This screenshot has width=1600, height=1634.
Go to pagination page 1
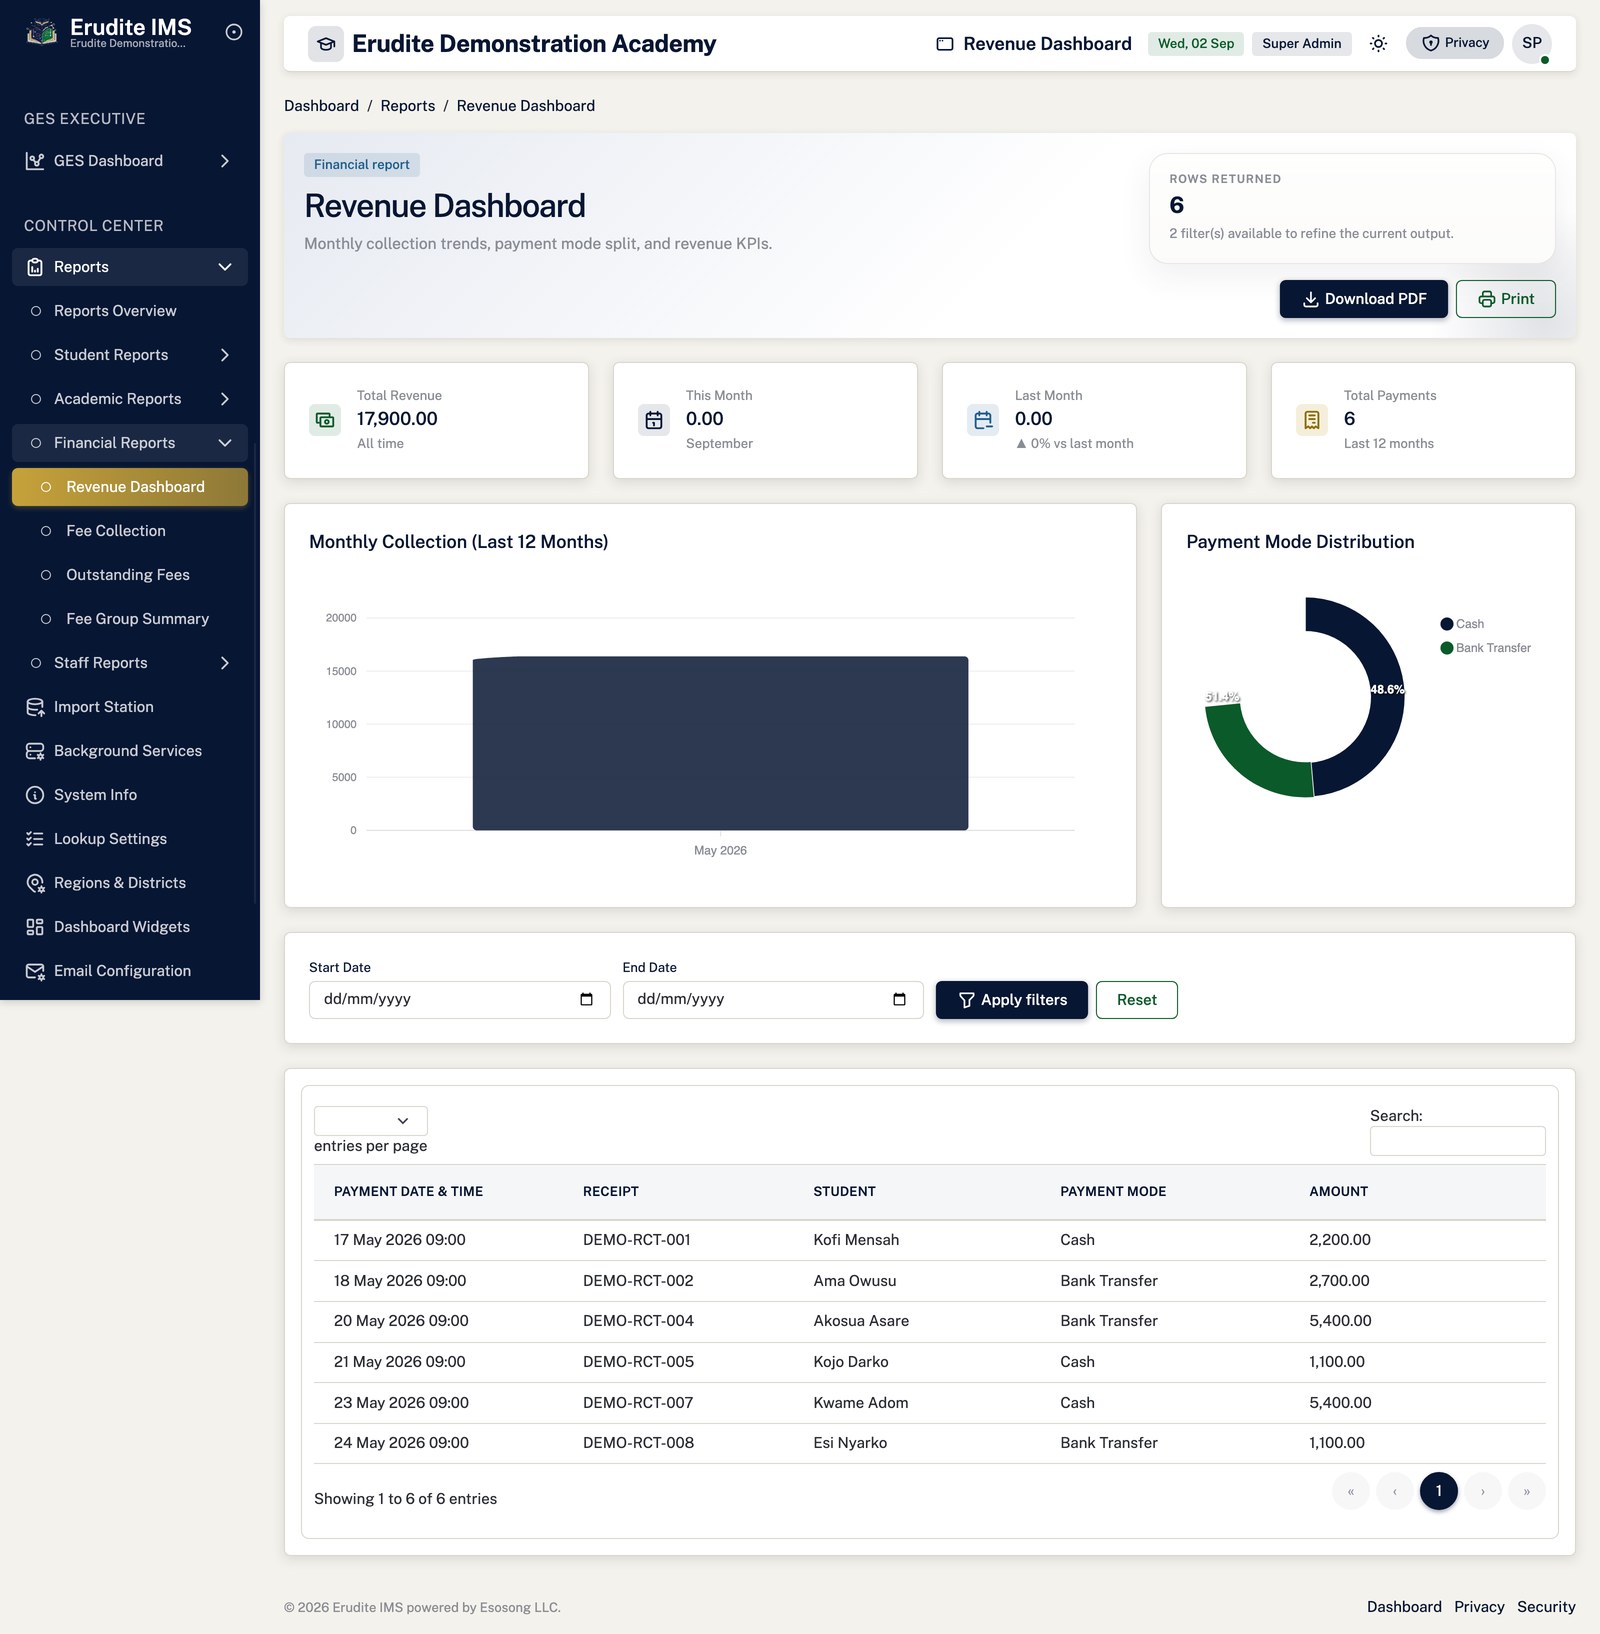coord(1438,1491)
